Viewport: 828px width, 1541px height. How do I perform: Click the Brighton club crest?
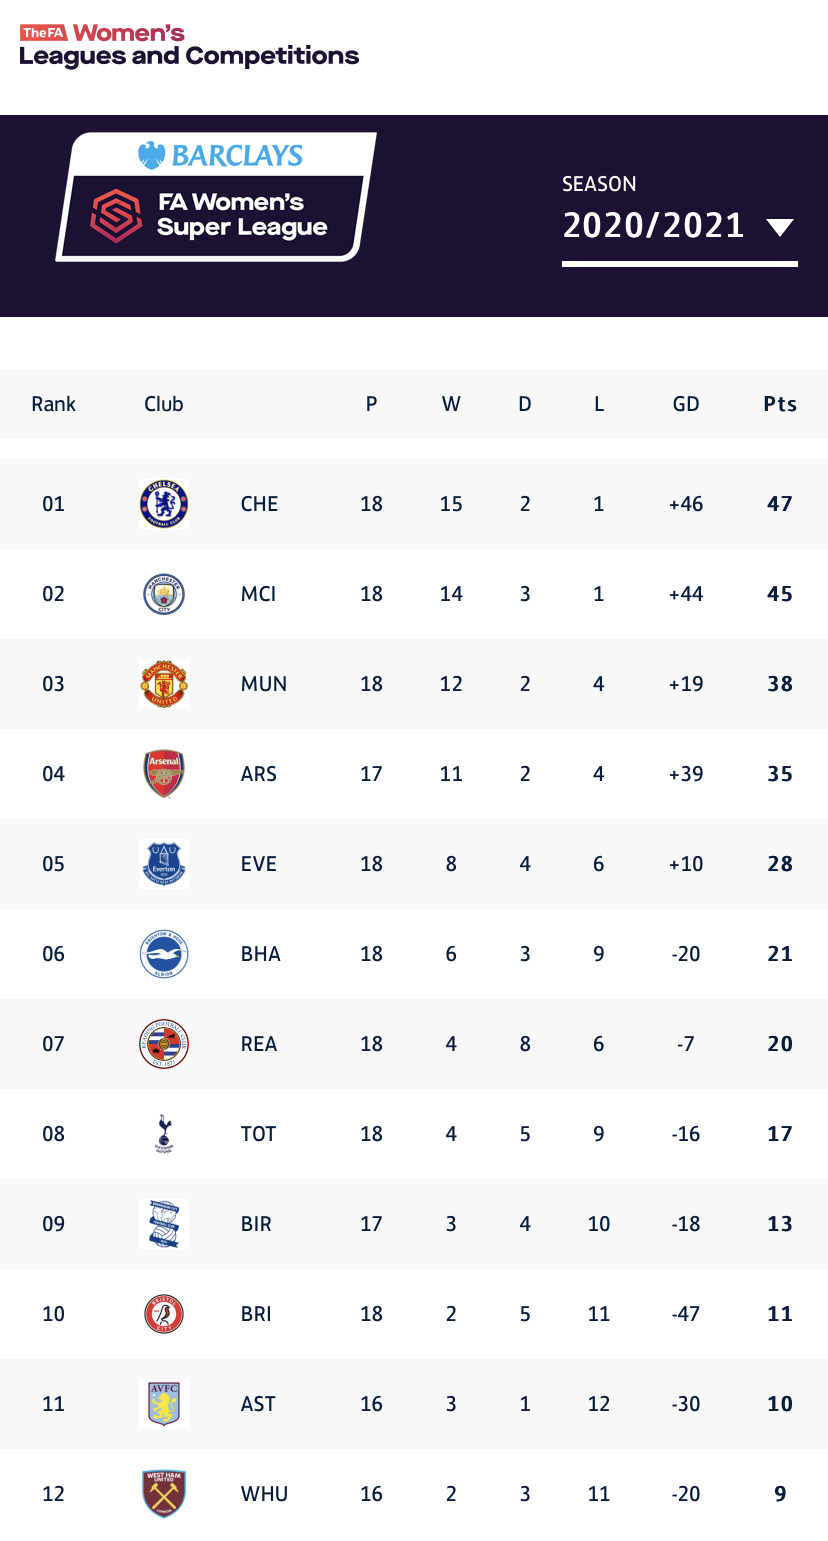coord(164,954)
